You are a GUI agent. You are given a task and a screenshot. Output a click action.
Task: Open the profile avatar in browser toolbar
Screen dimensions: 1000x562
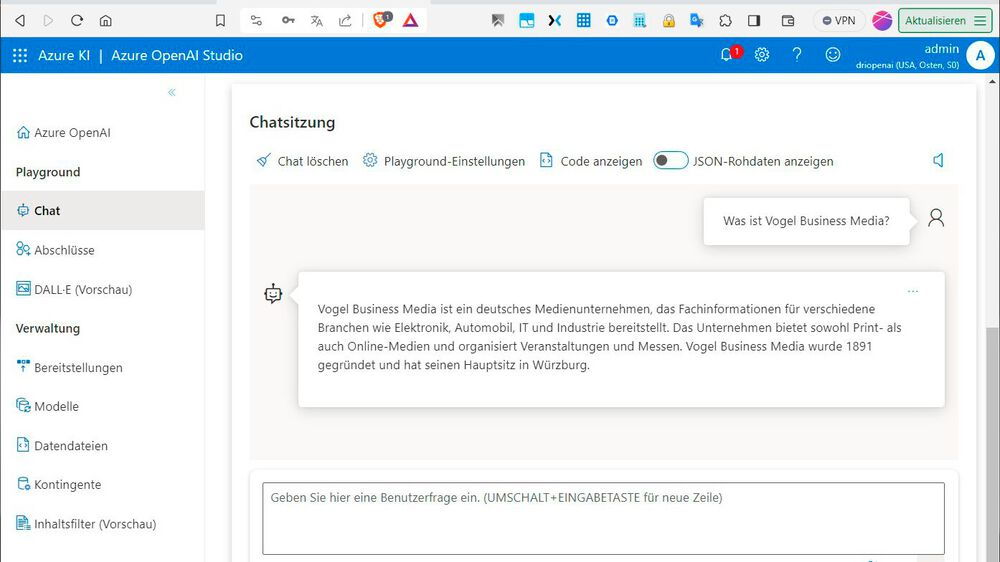[882, 20]
